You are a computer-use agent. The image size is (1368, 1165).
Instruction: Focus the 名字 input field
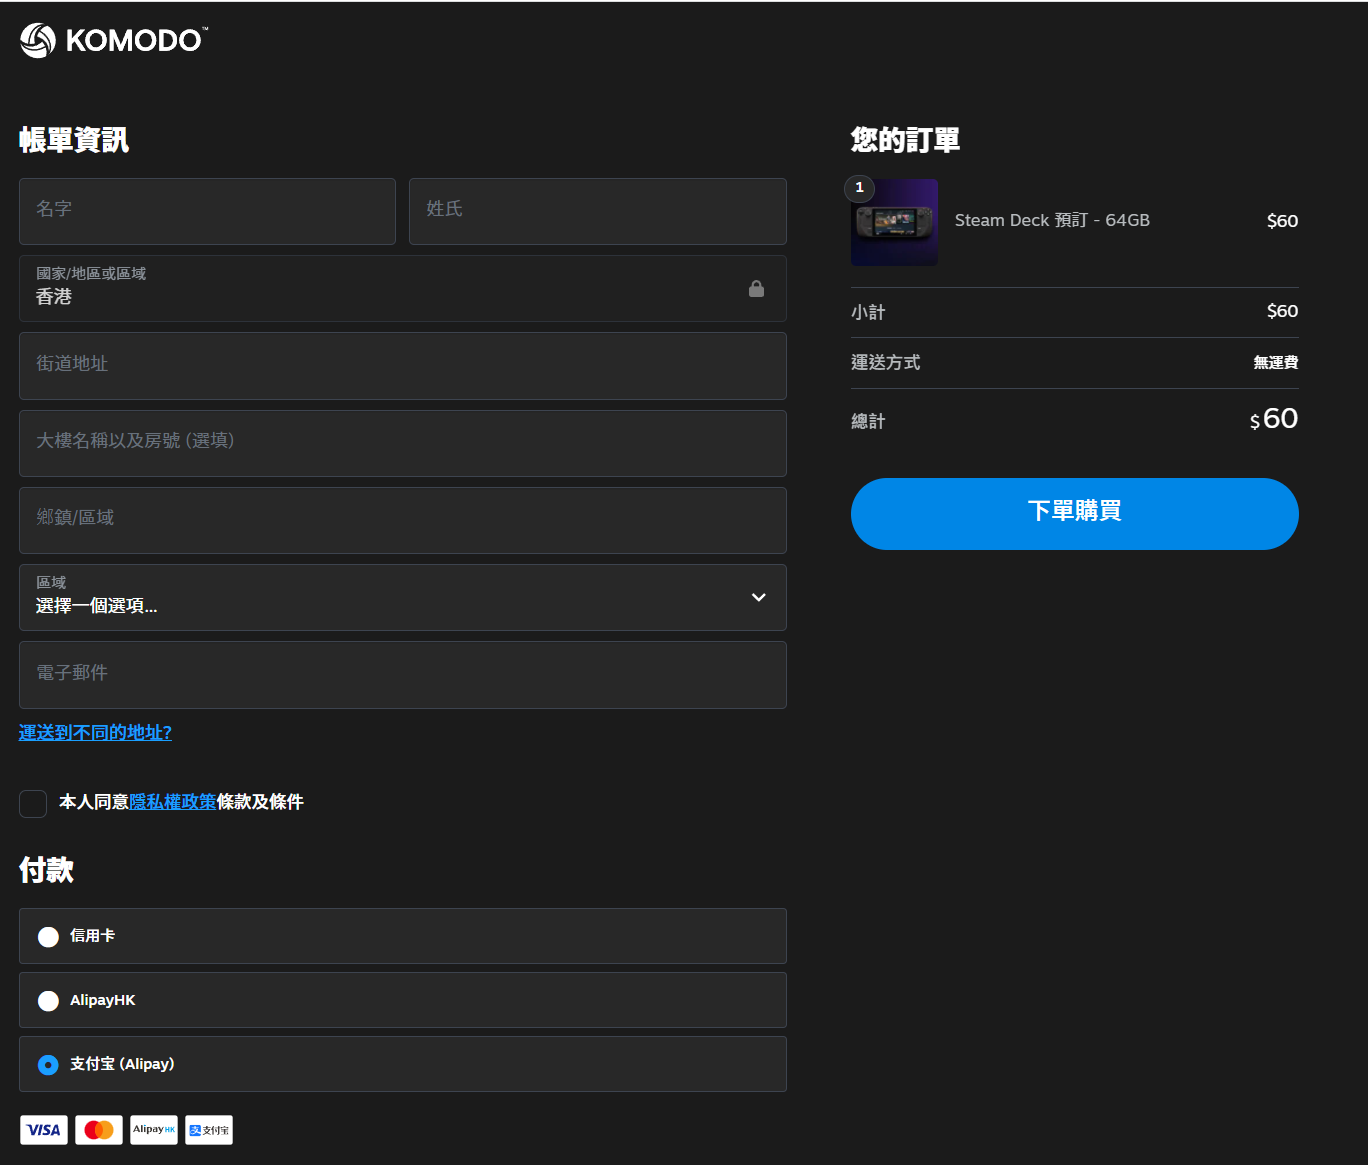207,211
